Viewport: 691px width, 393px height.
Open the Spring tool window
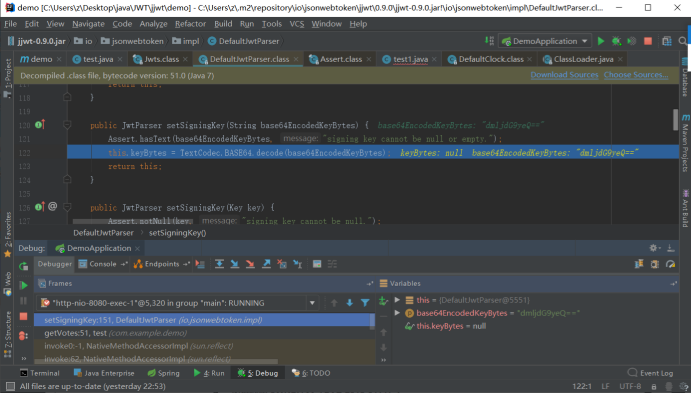pyautogui.click(x=163, y=373)
